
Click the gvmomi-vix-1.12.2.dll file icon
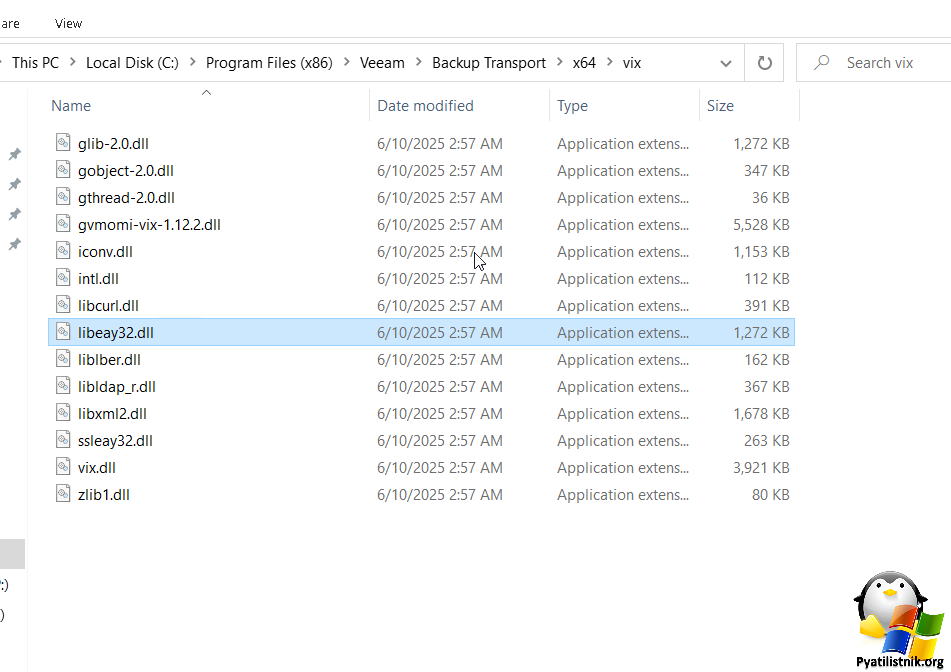64,224
